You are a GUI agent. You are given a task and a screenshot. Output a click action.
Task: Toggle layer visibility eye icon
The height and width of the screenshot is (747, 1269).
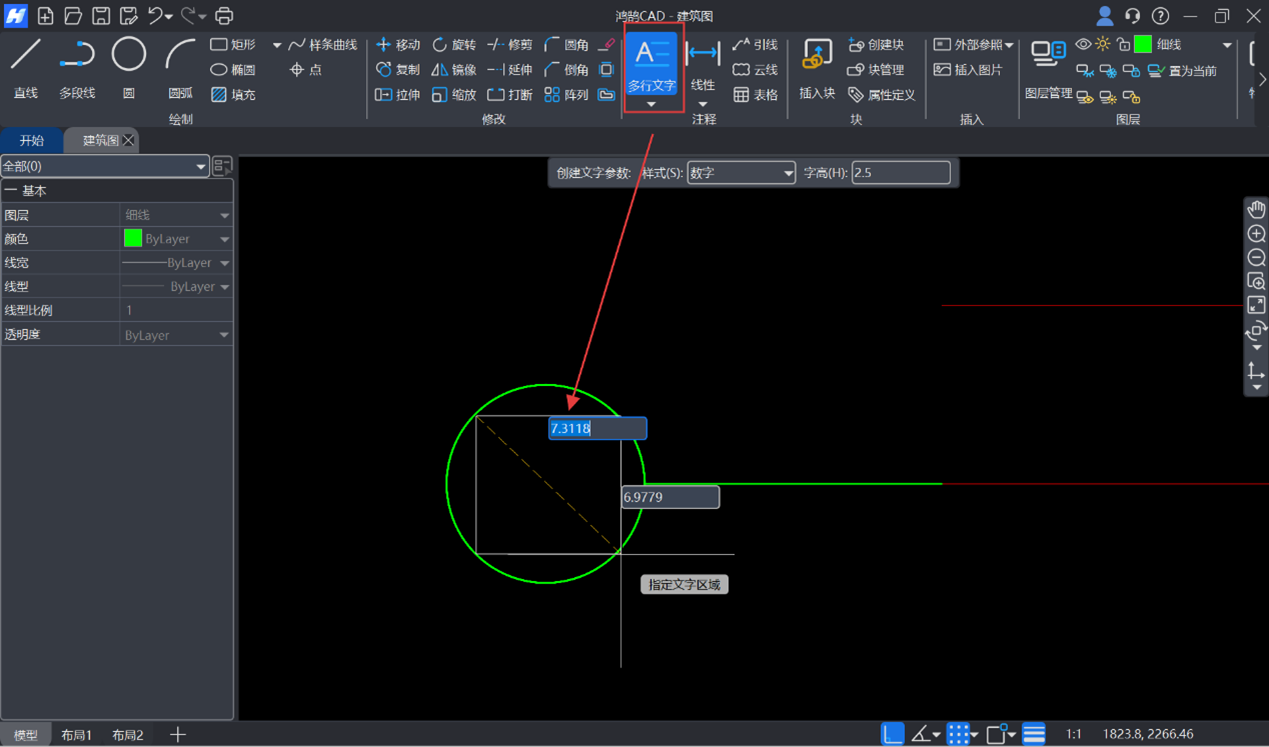[x=1083, y=45]
